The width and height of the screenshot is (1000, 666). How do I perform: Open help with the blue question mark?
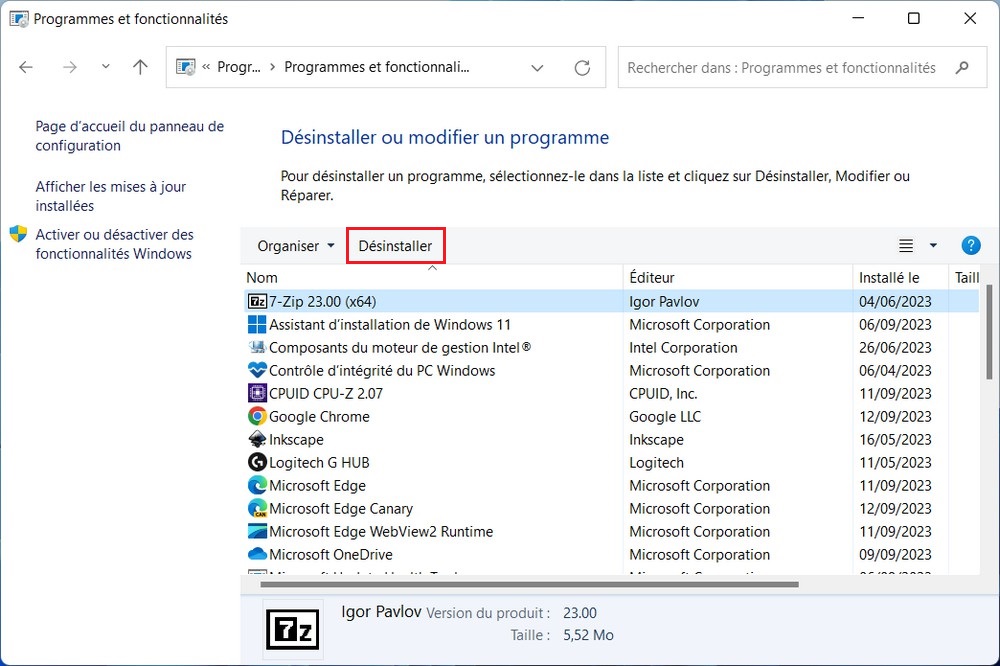point(970,245)
